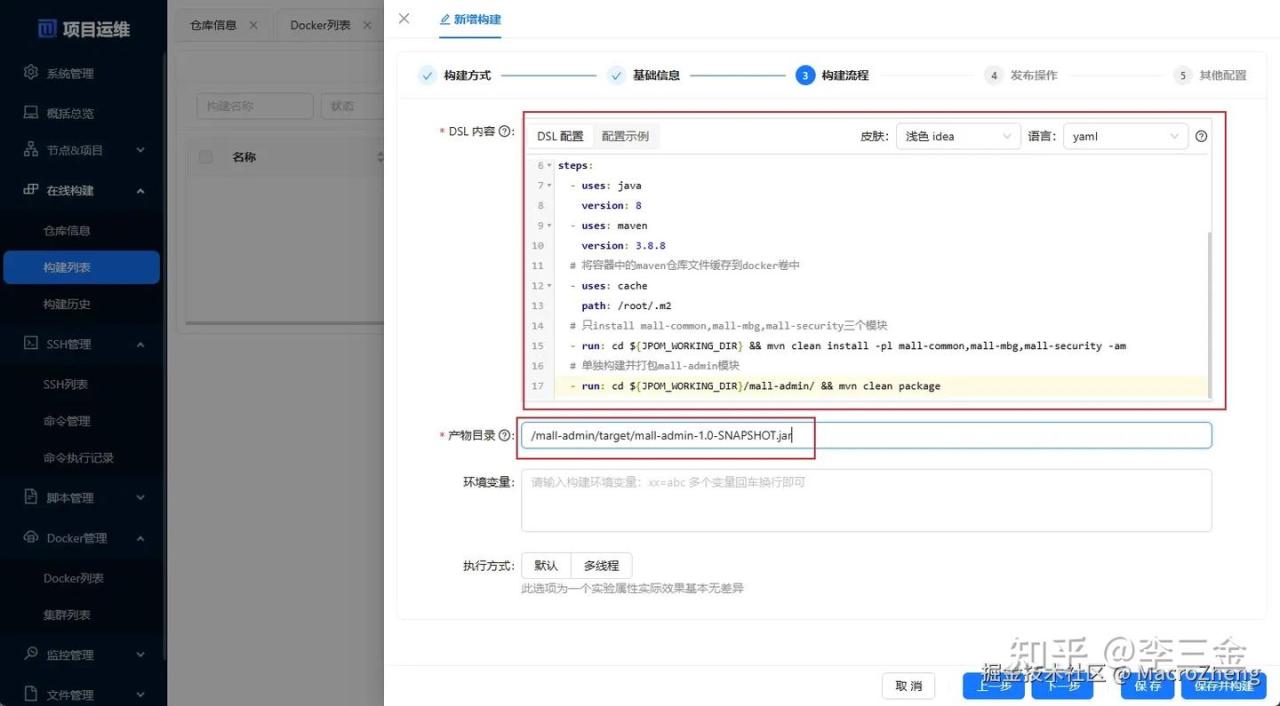The width and height of the screenshot is (1280, 706).
Task: Close the Docker列表 tab
Action: (x=366, y=25)
